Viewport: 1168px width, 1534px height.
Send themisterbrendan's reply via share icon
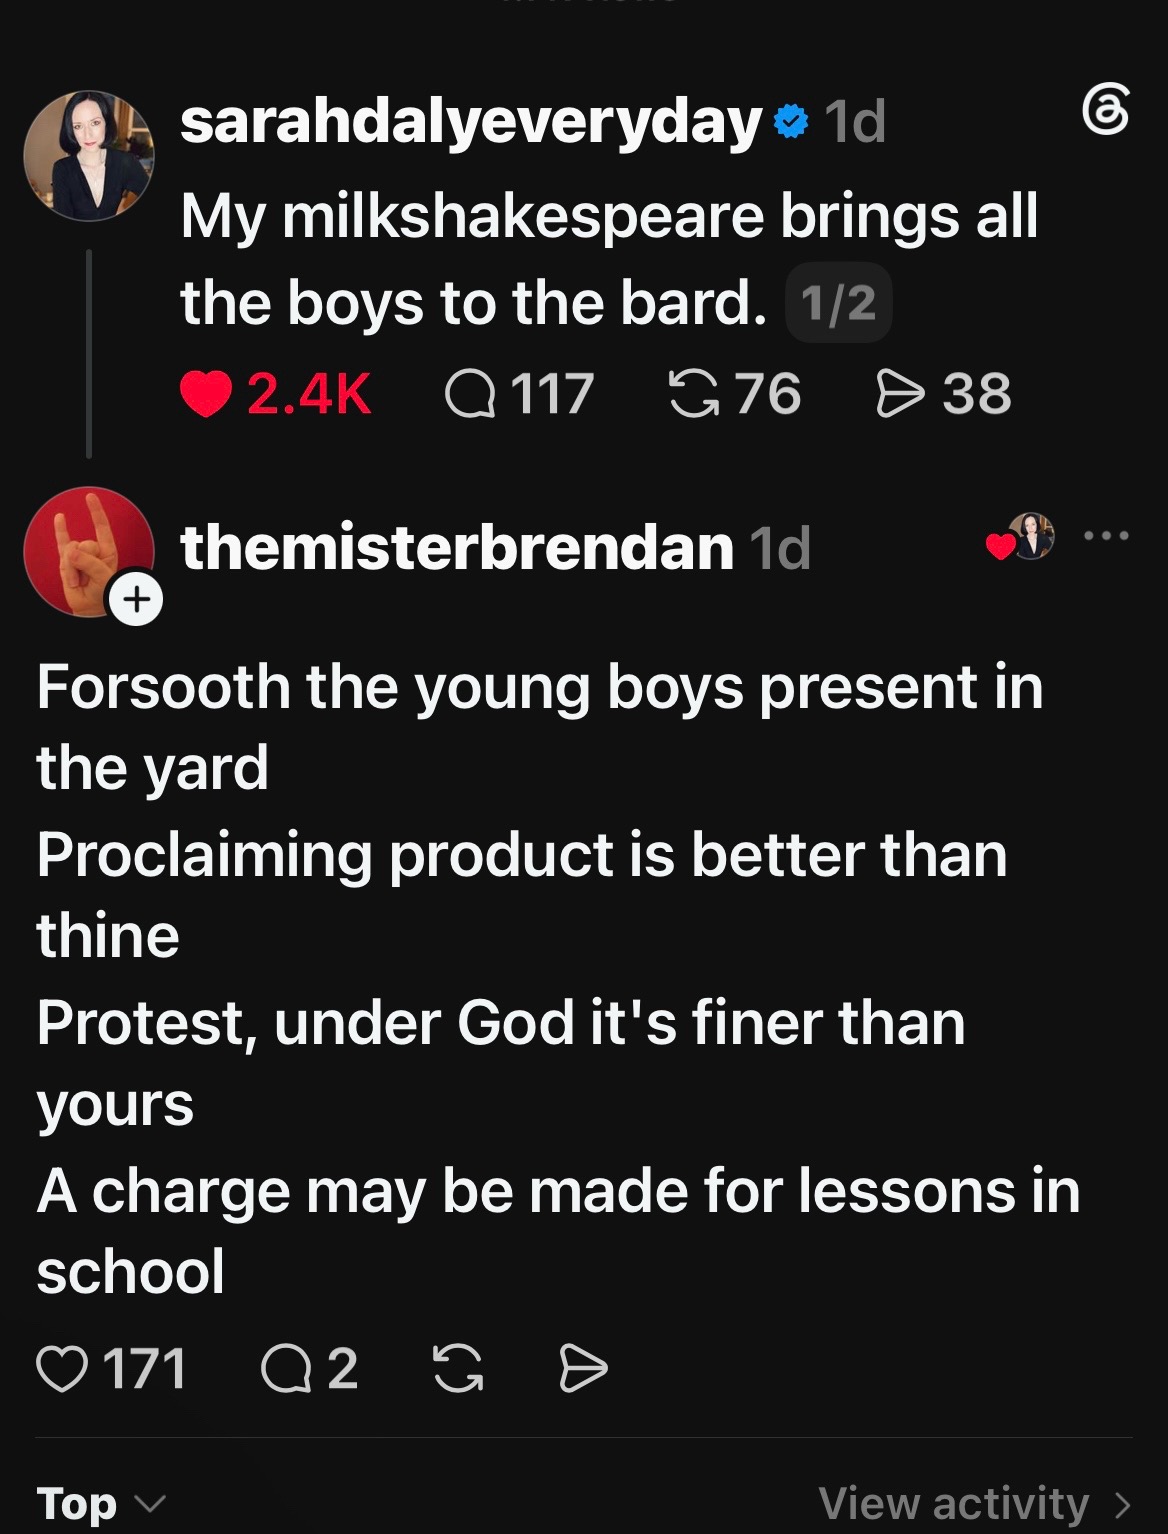pyautogui.click(x=583, y=1369)
